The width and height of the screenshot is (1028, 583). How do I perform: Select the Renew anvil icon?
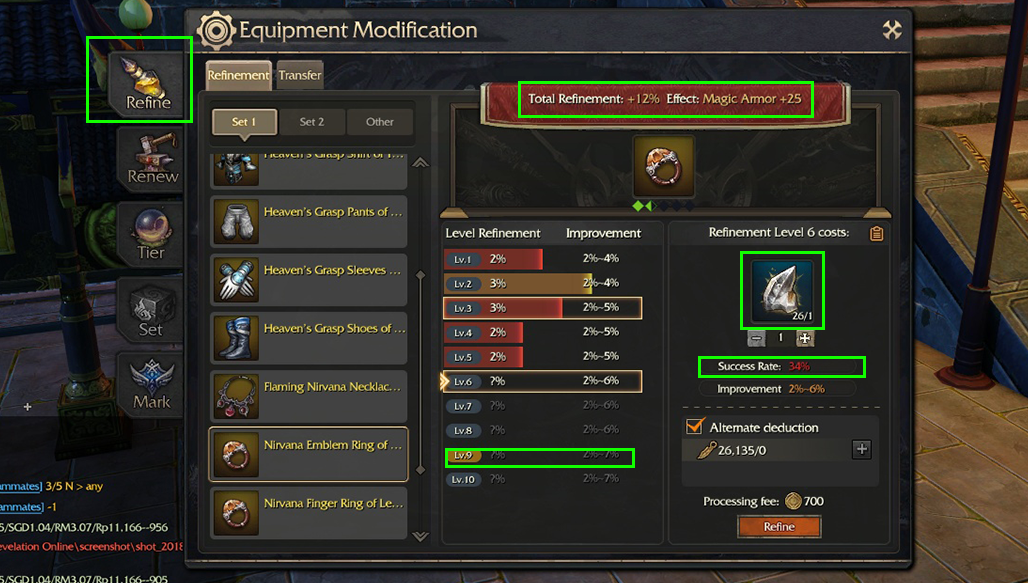tap(151, 159)
